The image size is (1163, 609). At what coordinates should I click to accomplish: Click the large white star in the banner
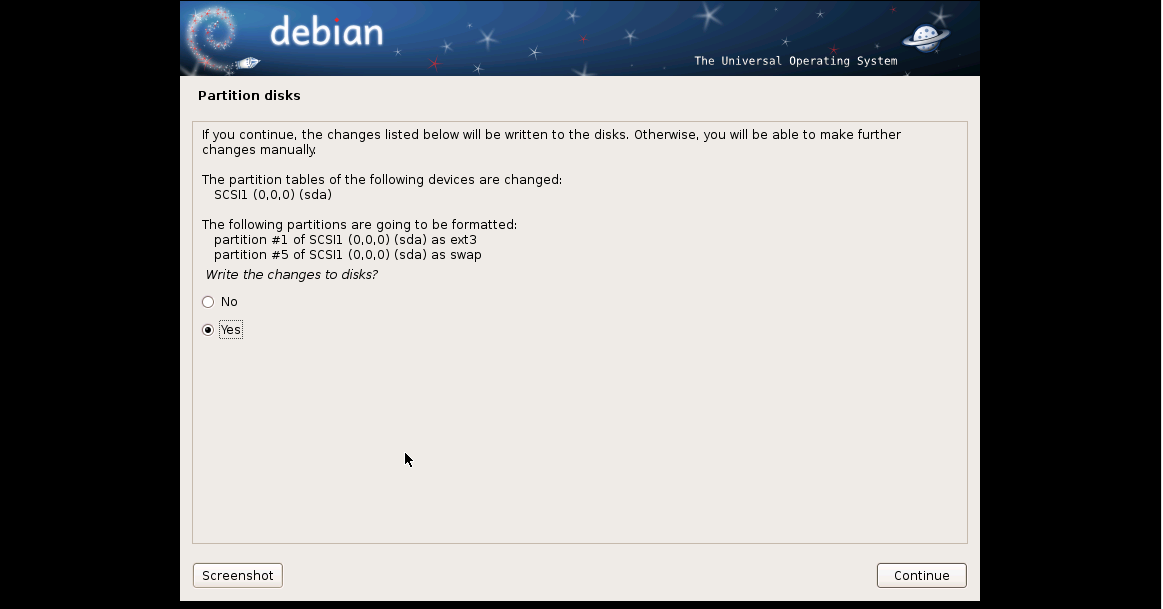point(709,15)
